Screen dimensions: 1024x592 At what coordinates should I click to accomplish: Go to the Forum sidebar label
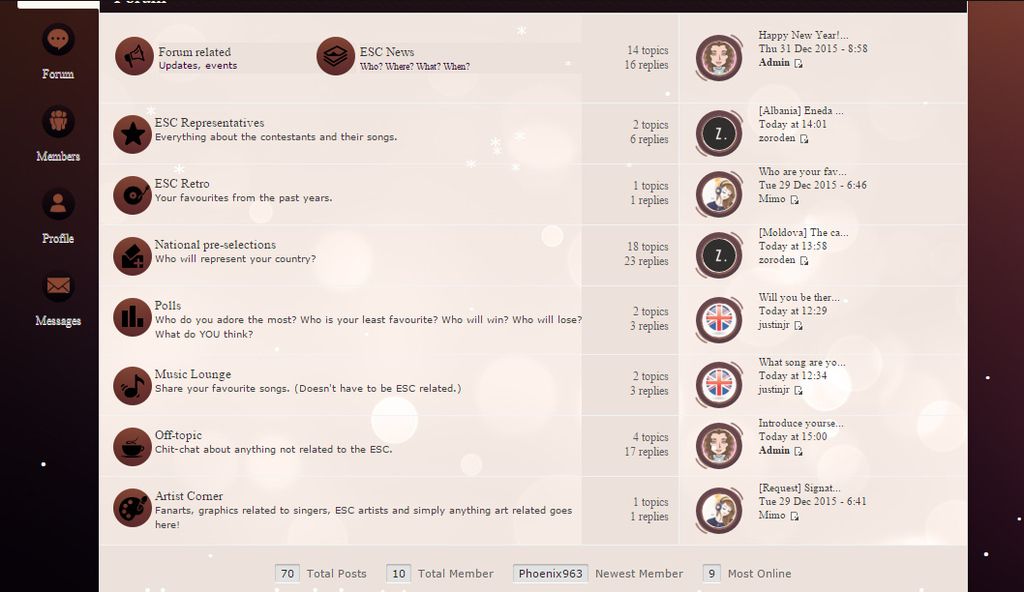[x=58, y=74]
